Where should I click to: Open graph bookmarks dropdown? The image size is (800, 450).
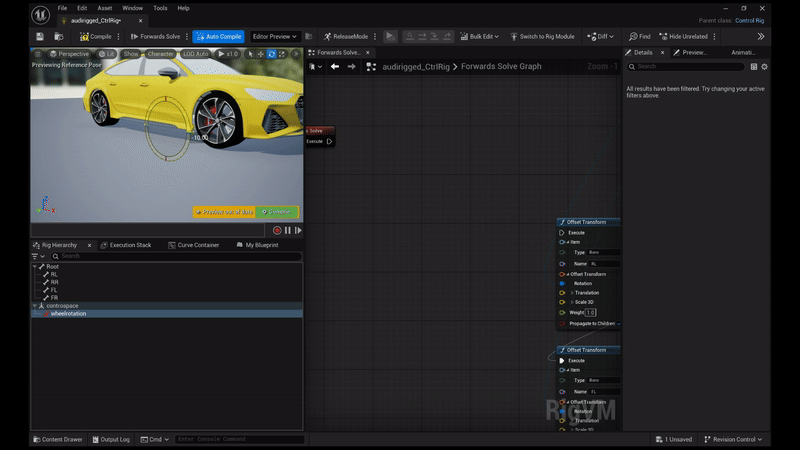tap(315, 66)
